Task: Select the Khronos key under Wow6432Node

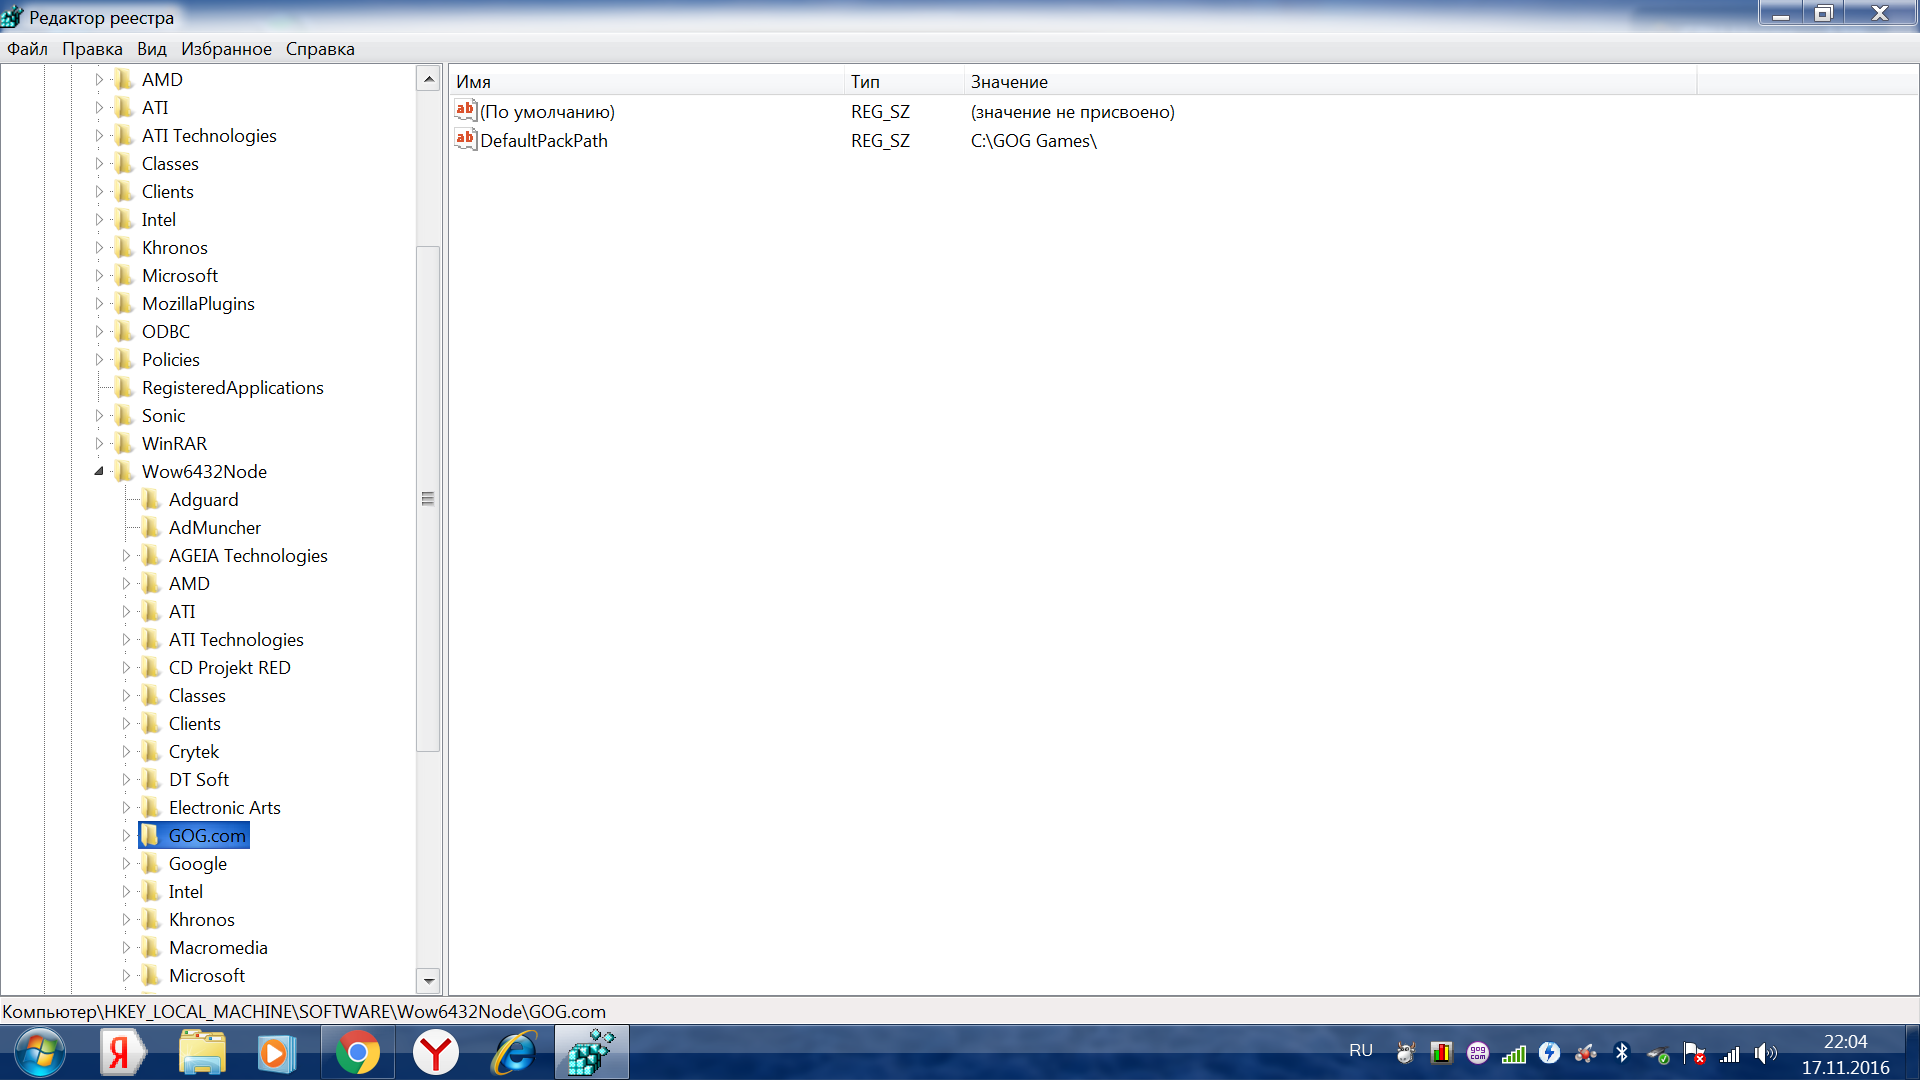Action: click(x=201, y=919)
